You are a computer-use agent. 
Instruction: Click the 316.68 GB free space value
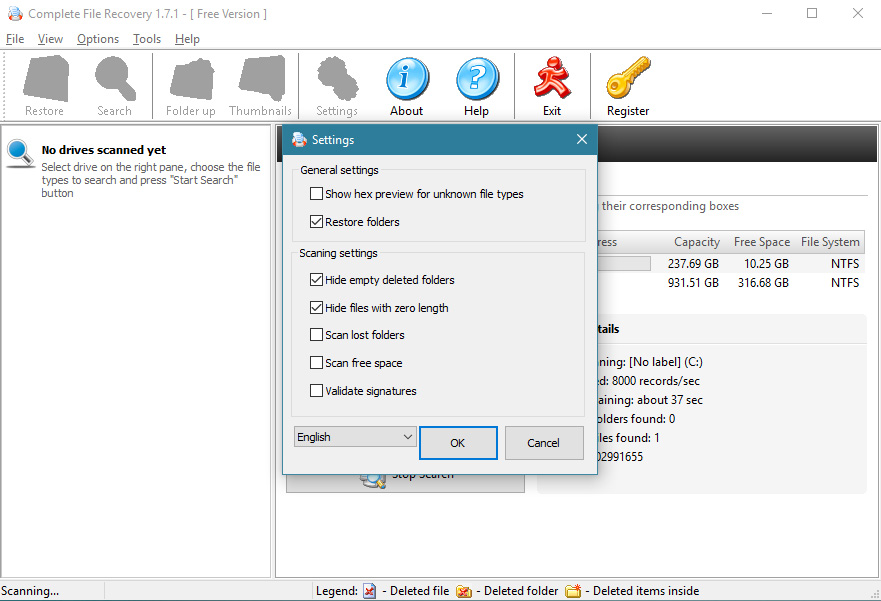click(x=763, y=283)
